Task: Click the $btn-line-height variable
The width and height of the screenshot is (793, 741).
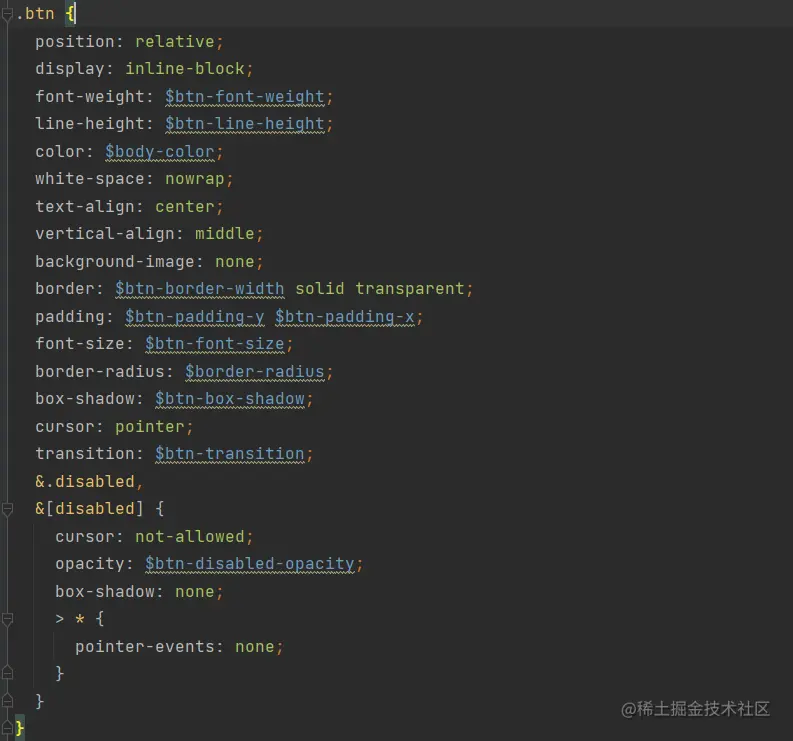Action: pyautogui.click(x=244, y=124)
